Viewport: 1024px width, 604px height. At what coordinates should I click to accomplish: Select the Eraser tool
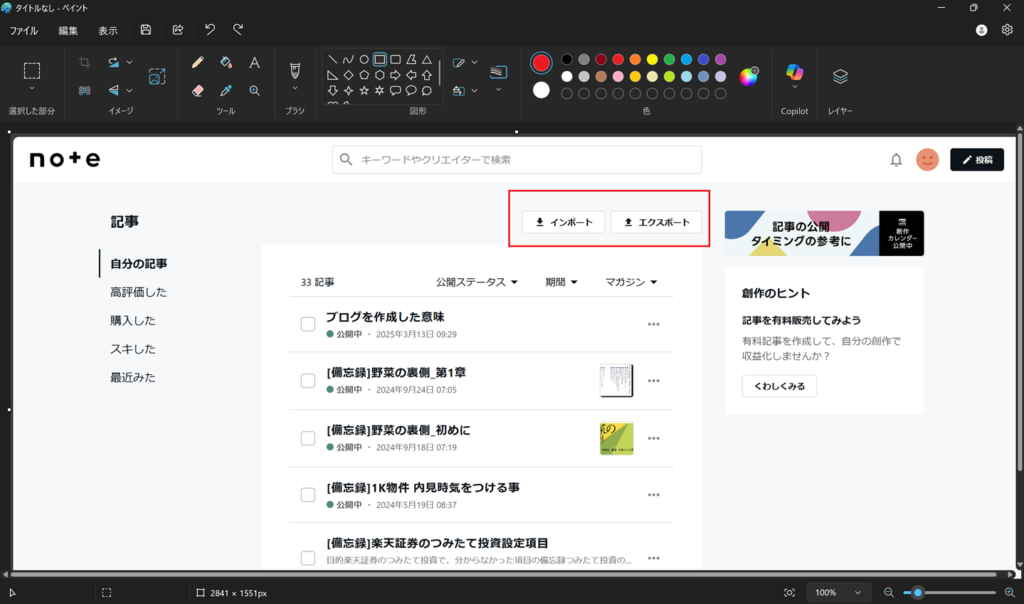(x=197, y=91)
